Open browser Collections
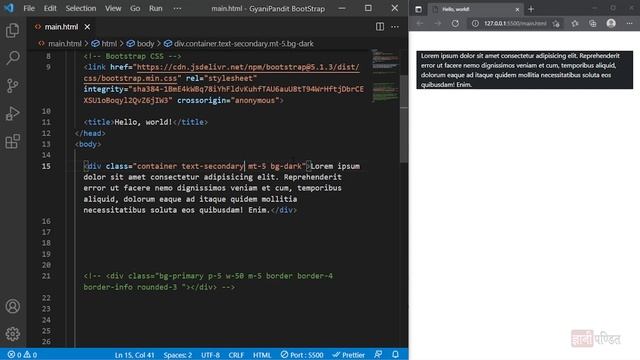The height and width of the screenshot is (360, 640). click(x=593, y=24)
